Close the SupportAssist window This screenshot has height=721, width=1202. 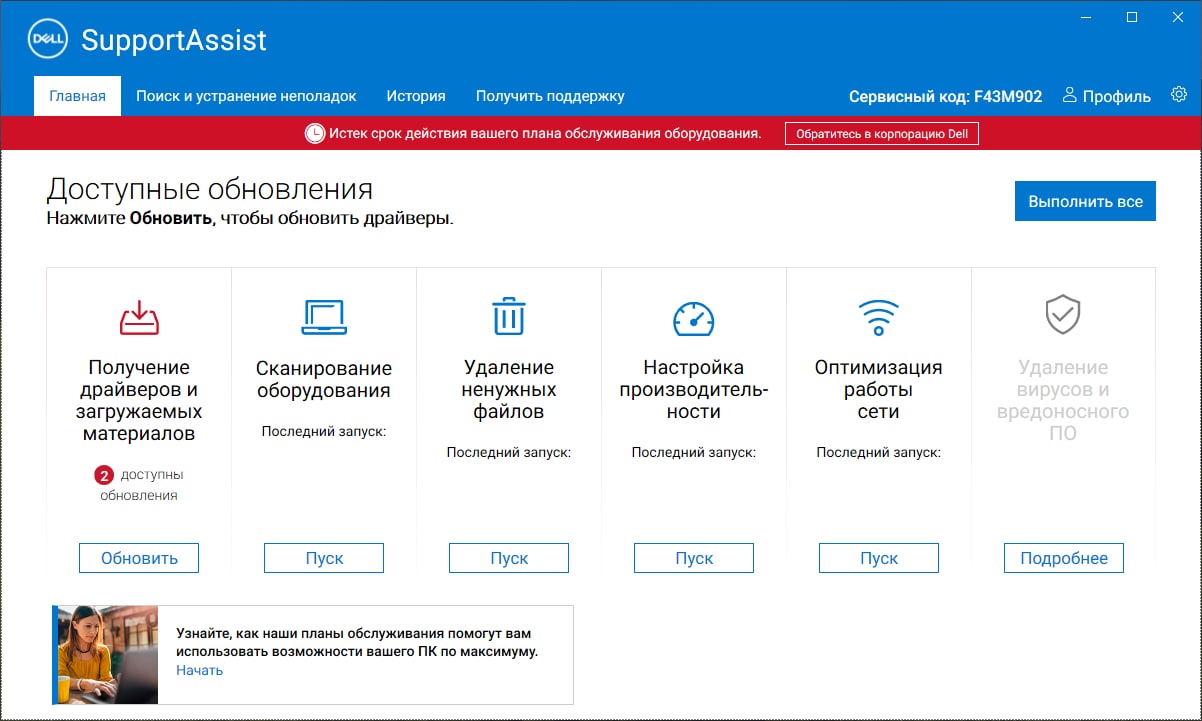click(x=1178, y=17)
